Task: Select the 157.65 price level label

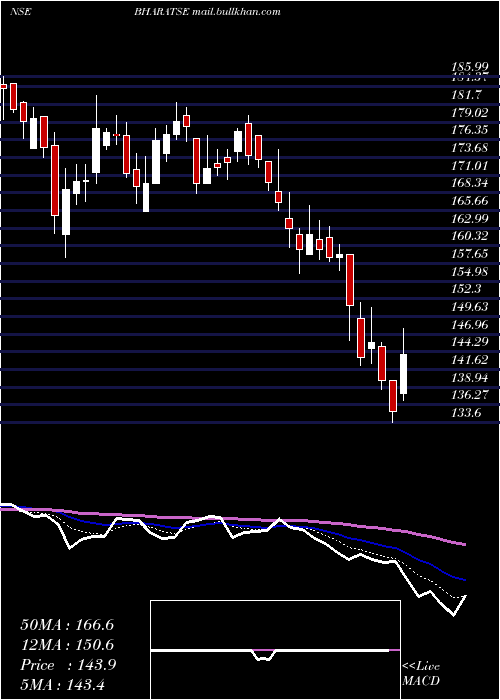Action: pyautogui.click(x=470, y=254)
